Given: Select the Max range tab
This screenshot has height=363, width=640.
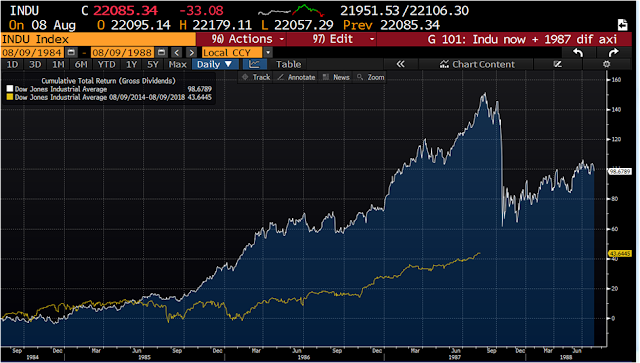Looking at the screenshot, I should [x=178, y=64].
